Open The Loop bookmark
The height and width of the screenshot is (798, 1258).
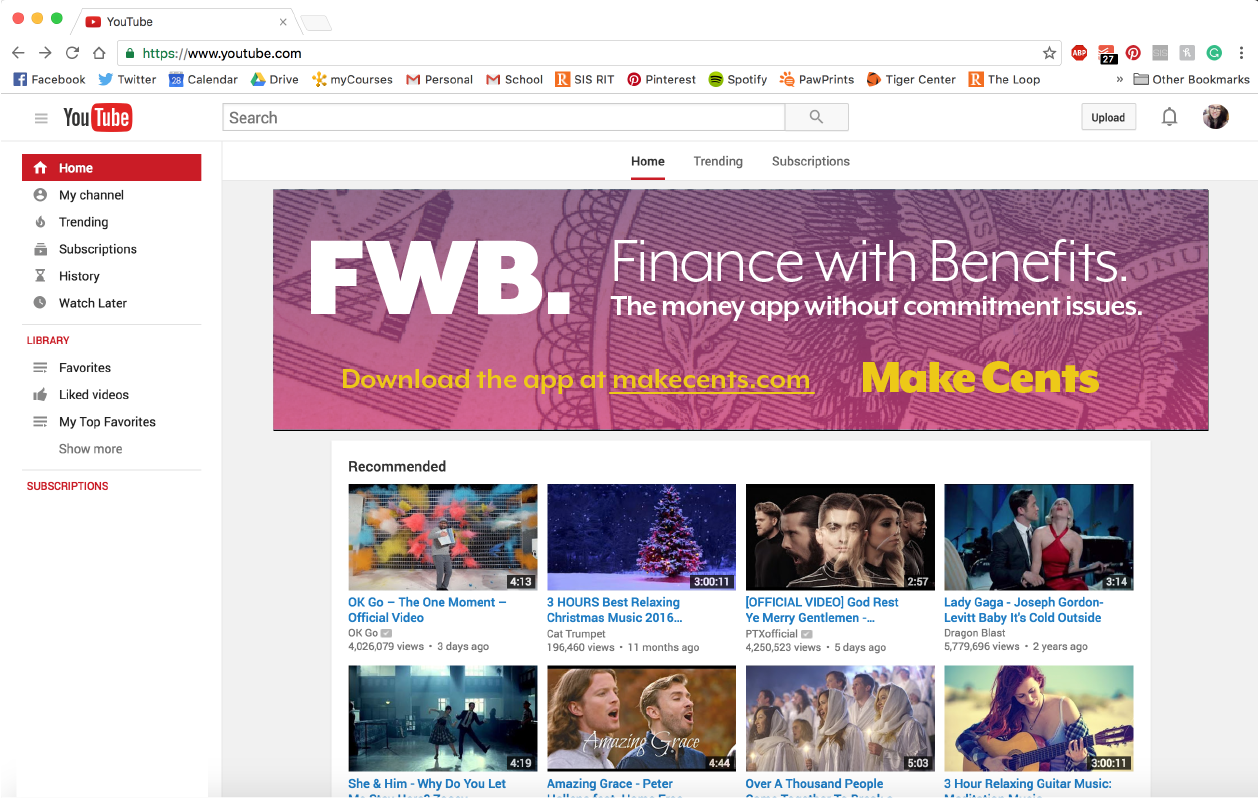(1004, 79)
